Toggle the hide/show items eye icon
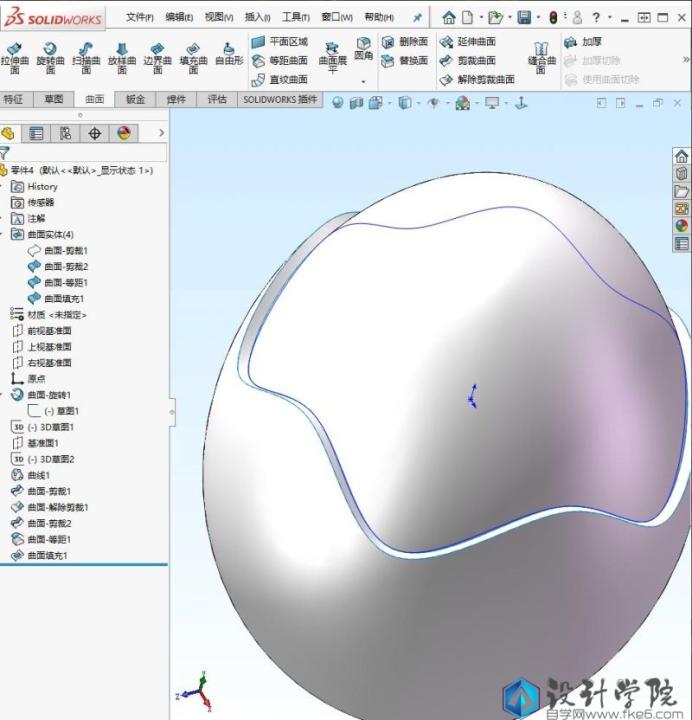 pos(433,103)
